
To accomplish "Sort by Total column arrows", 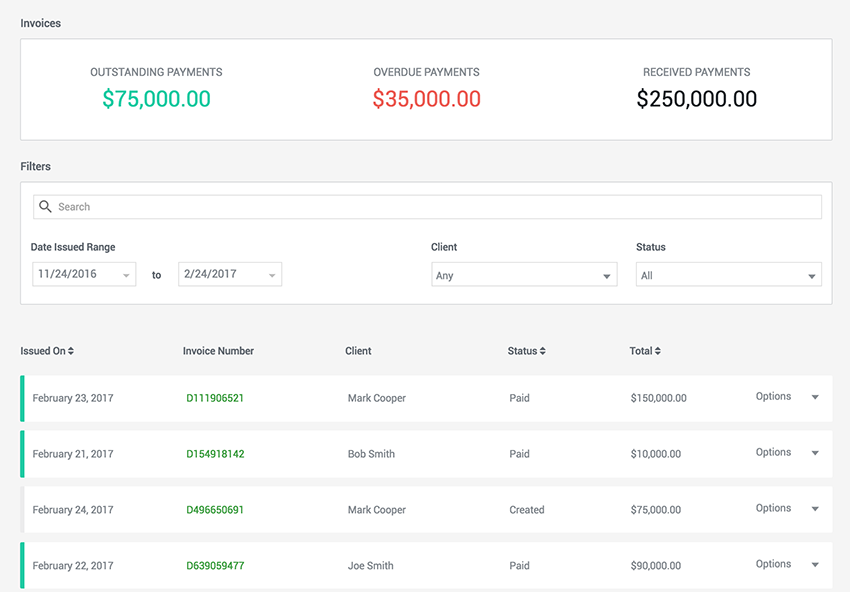I will click(658, 351).
